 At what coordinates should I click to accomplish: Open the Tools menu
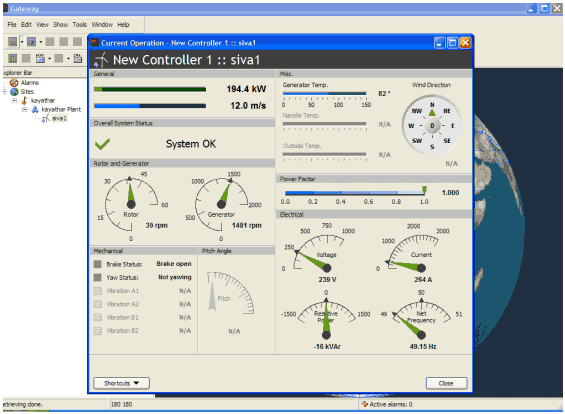click(80, 25)
